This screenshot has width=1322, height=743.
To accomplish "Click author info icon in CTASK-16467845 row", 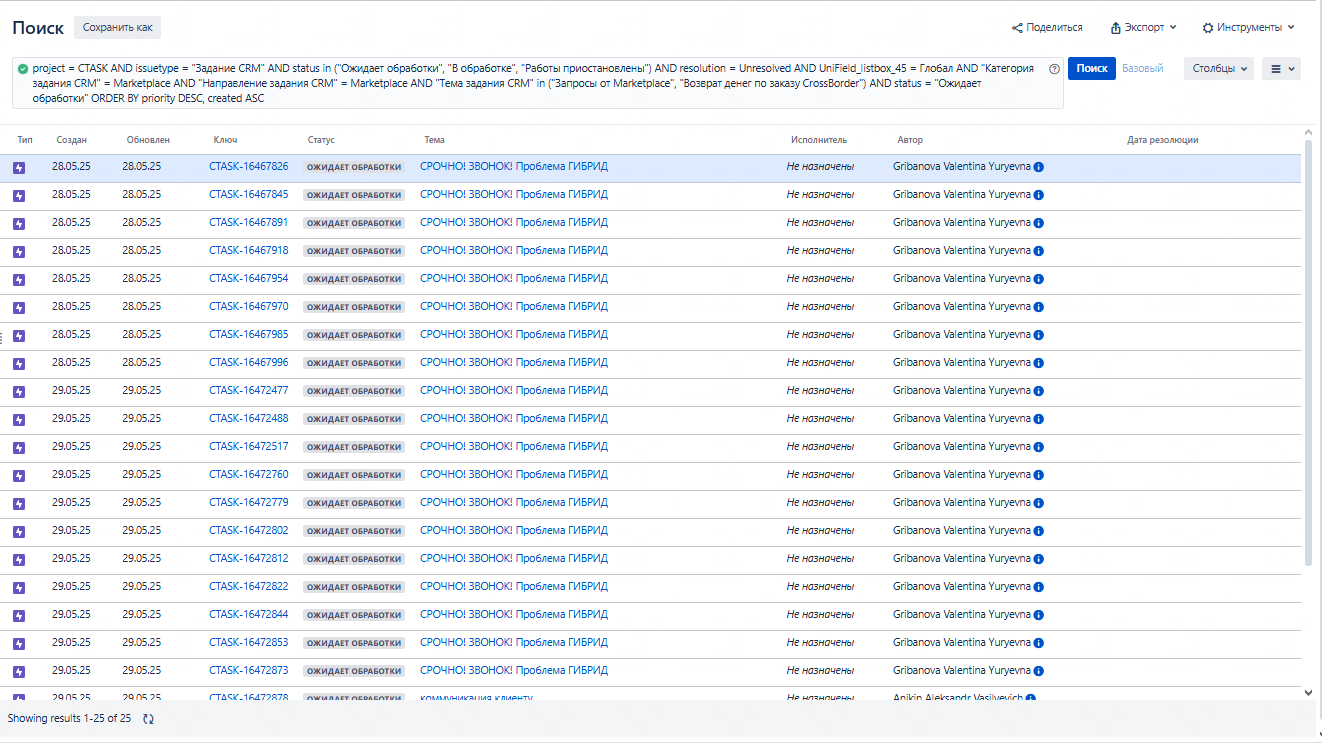I will tap(1039, 195).
